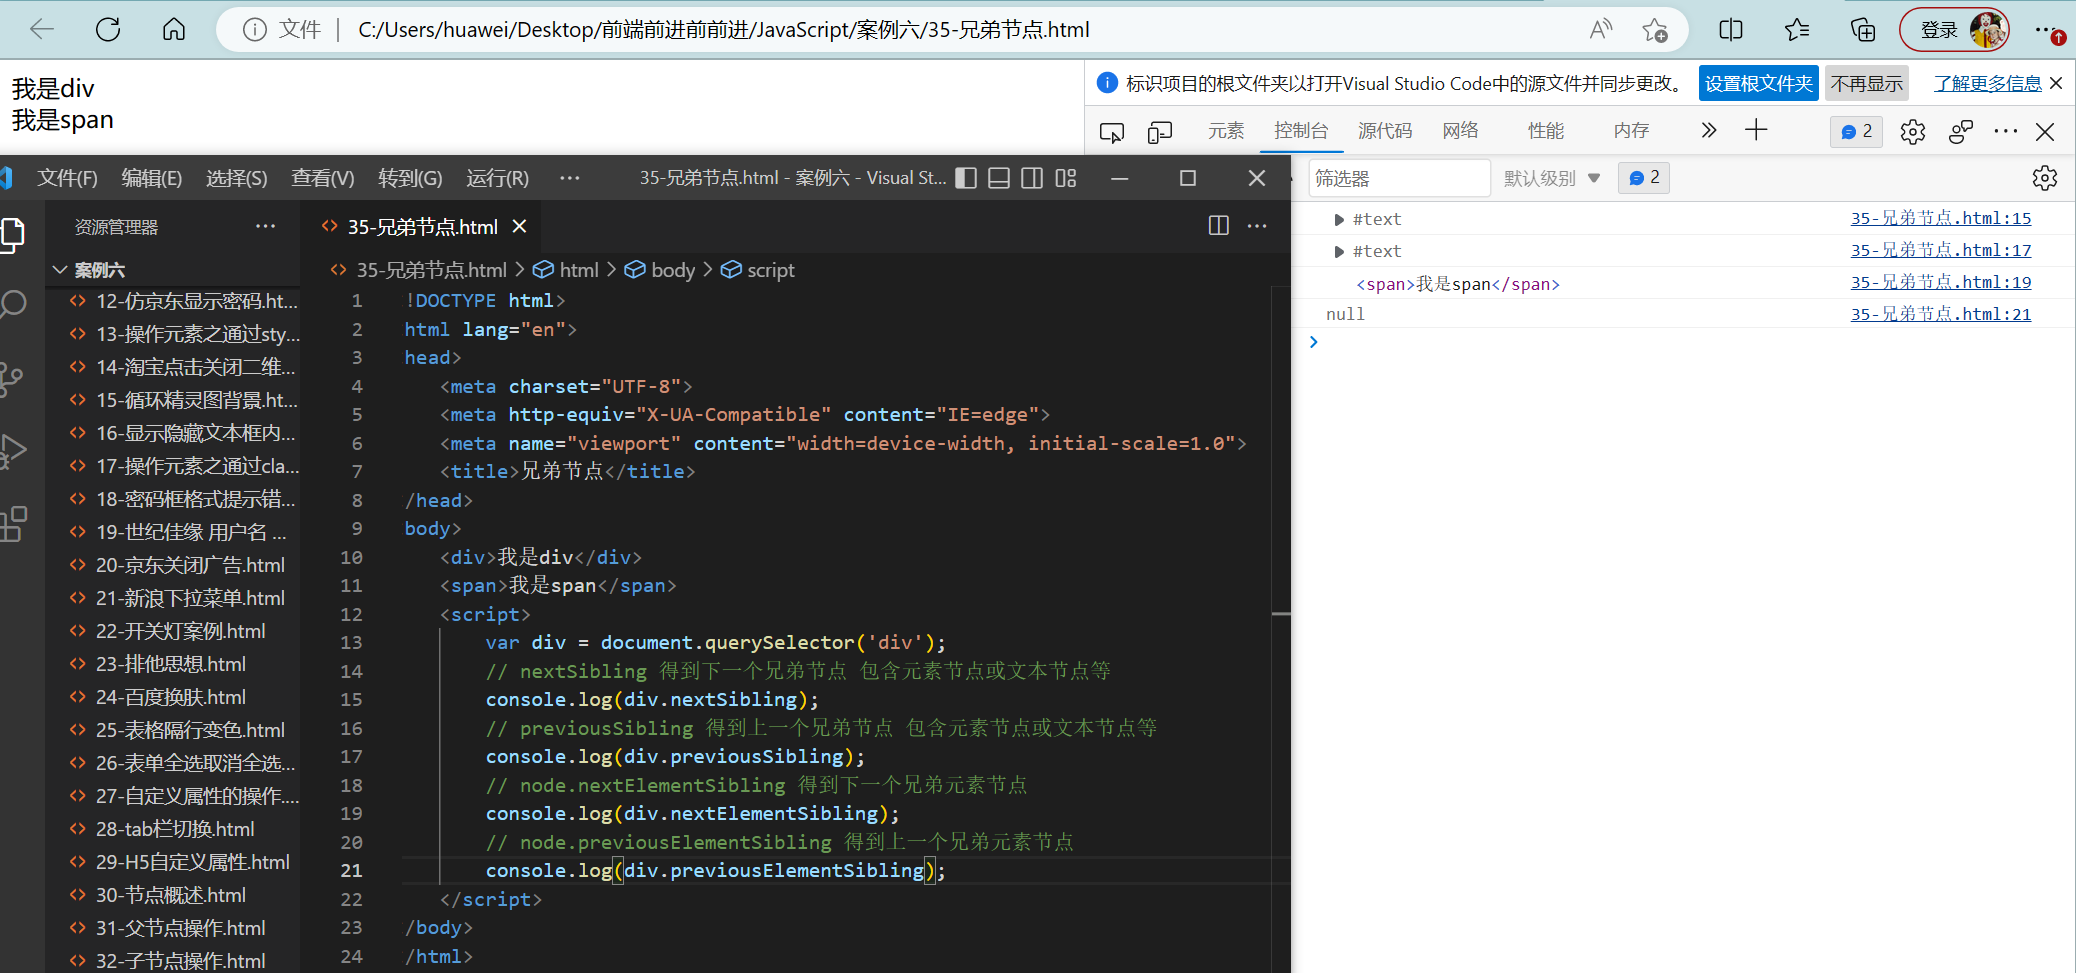Toggle VS Code primary sidebar
The height and width of the screenshot is (973, 2076).
tap(966, 178)
